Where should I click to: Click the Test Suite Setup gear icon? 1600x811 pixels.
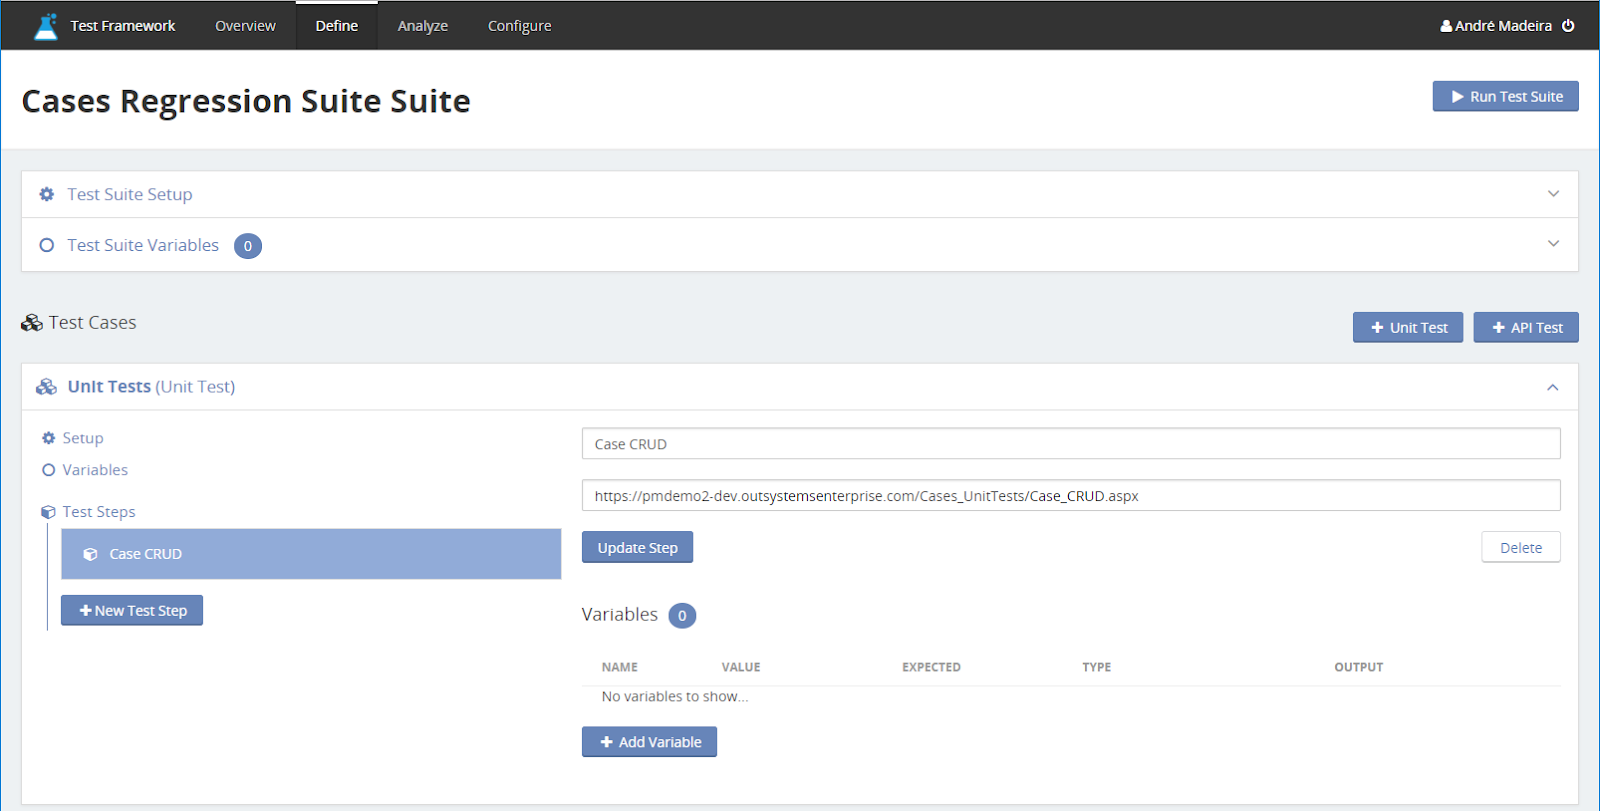(47, 194)
